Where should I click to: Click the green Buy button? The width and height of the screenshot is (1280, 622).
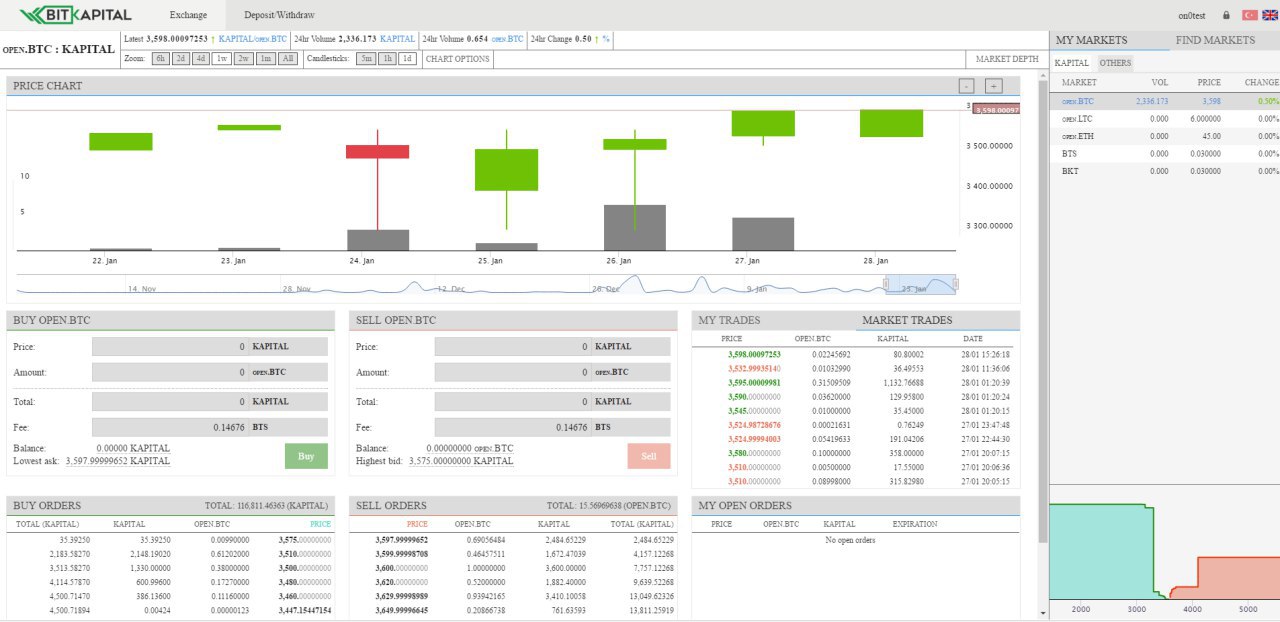click(x=306, y=456)
